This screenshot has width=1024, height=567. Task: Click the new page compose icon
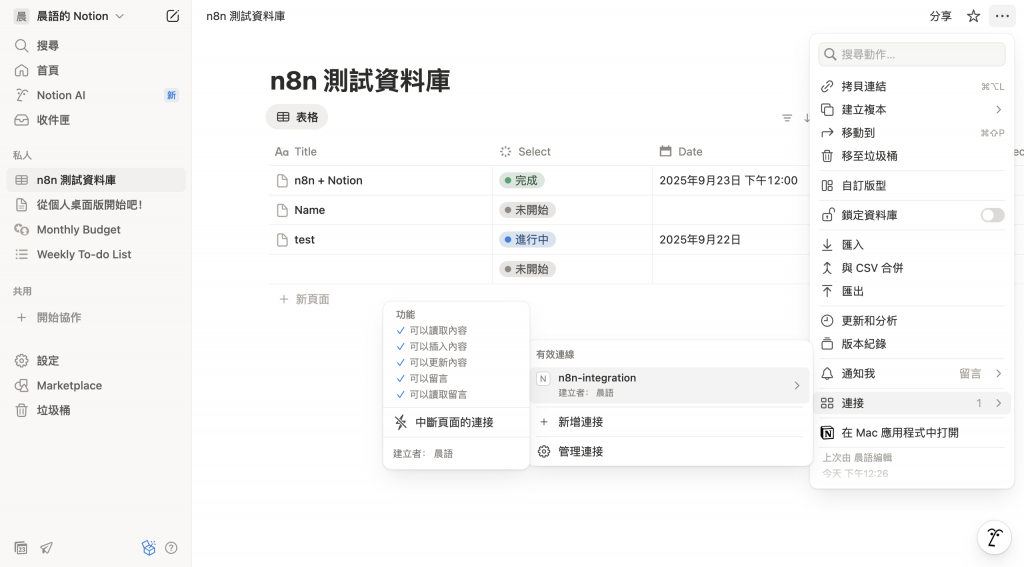coord(172,16)
